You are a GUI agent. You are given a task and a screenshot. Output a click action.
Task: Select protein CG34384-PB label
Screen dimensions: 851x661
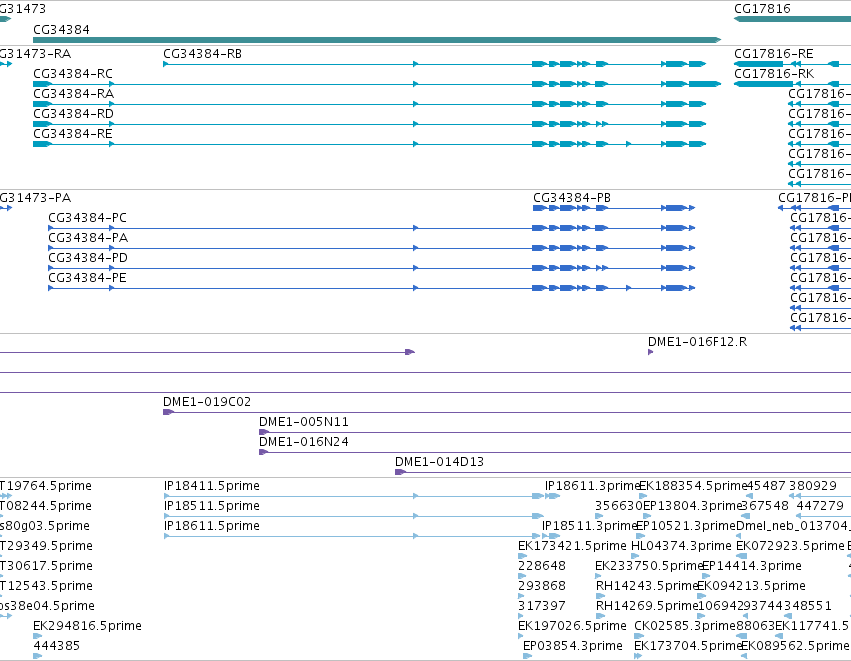tap(572, 198)
